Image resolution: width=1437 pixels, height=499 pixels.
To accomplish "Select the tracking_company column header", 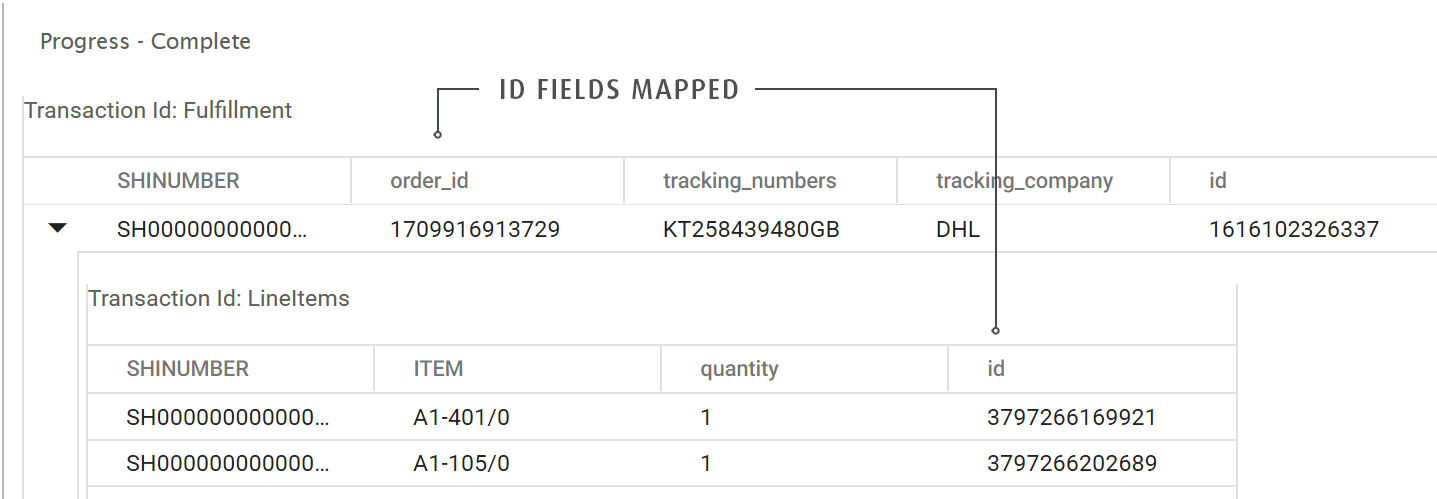I will pyautogui.click(x=1024, y=181).
